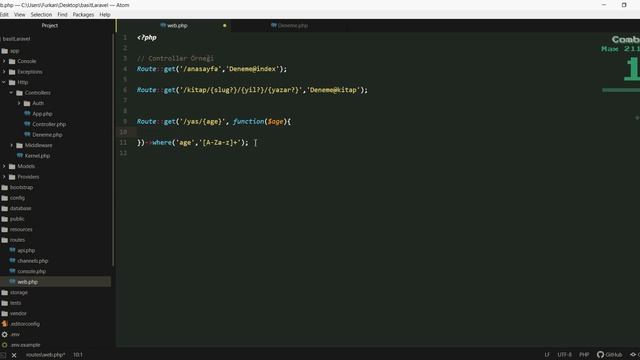640x360 pixels.
Task: Click the .env gear icon
Action: click(4, 335)
